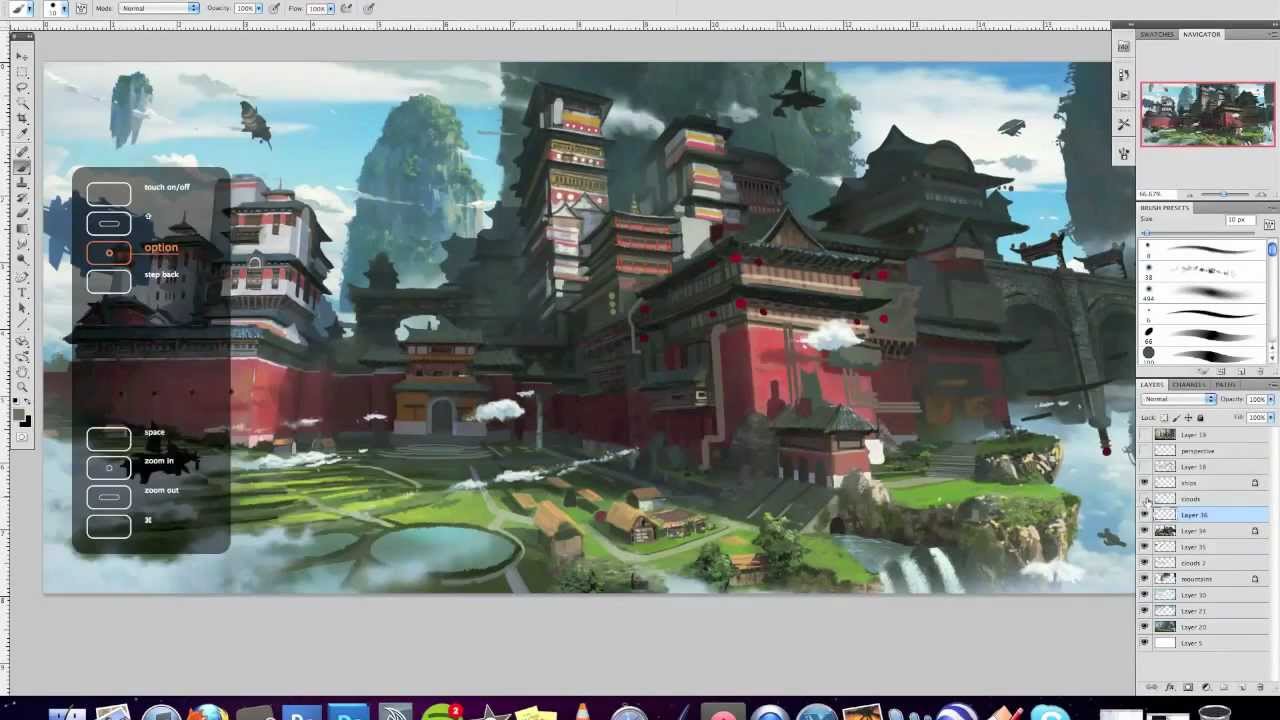This screenshot has width=1280, height=720.
Task: Open the Layers Opacity dropdown arrow
Action: (1271, 399)
